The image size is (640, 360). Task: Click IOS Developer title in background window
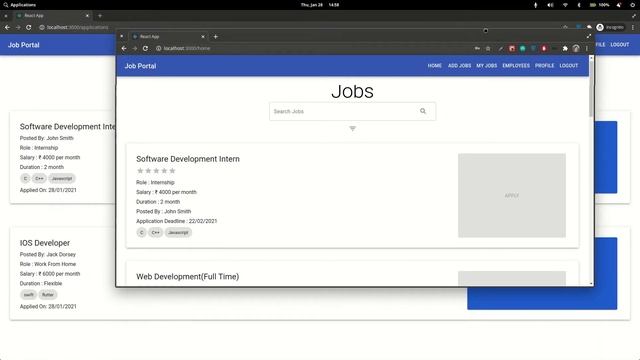[45, 243]
